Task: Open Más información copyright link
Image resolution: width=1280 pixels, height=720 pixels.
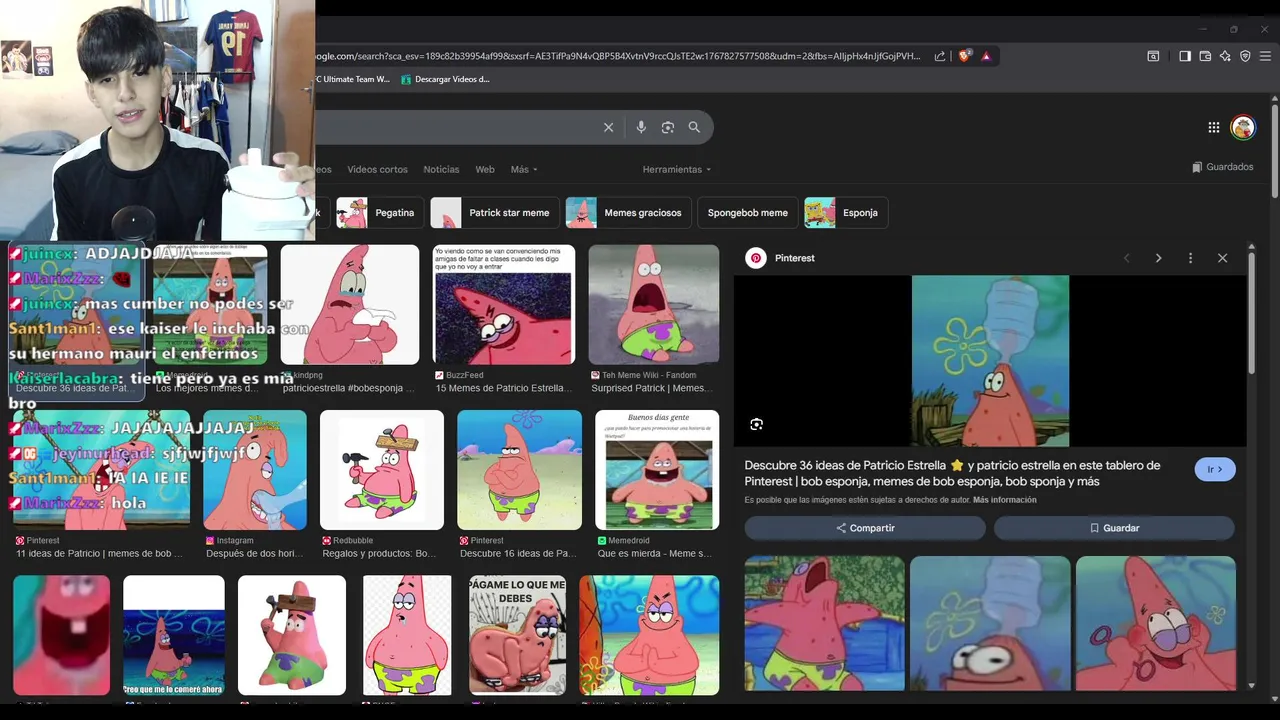Action: tap(1005, 500)
